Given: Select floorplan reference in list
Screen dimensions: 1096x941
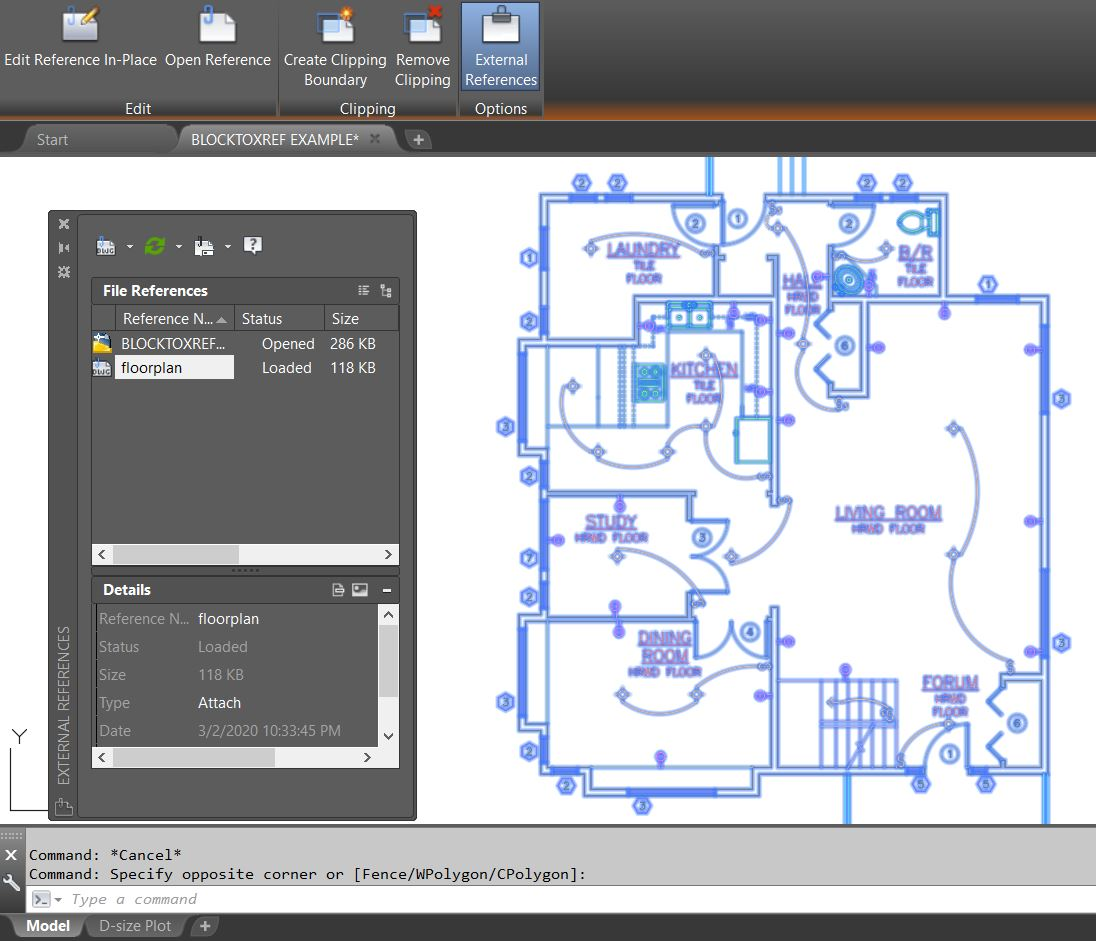Looking at the screenshot, I should pos(152,368).
